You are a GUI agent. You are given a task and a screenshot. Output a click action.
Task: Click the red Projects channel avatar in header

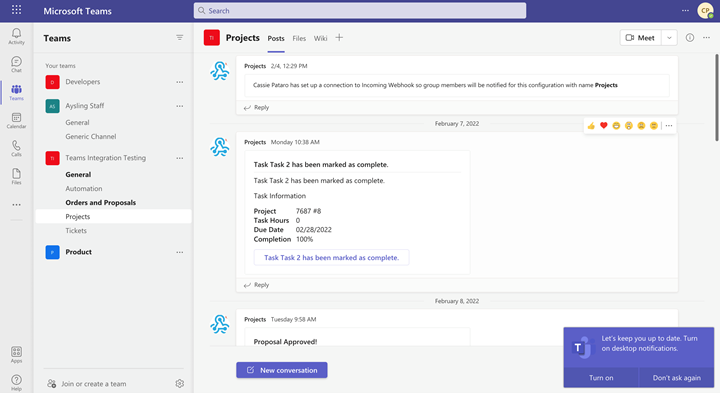point(212,38)
